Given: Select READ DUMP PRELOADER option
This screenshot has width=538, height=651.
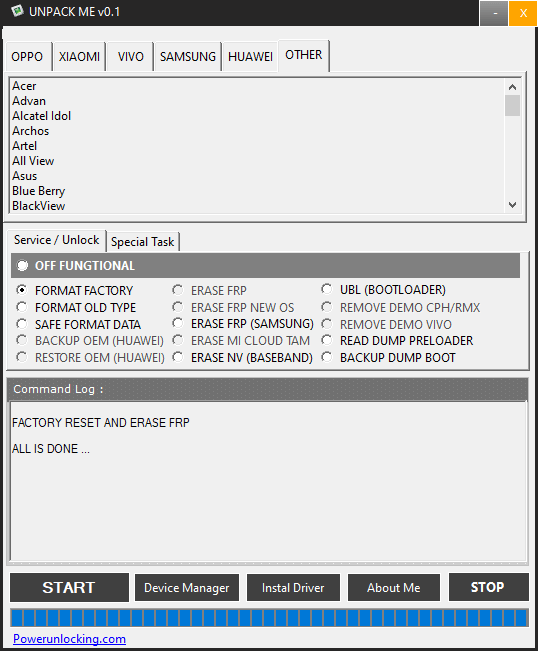Looking at the screenshot, I should click(327, 340).
